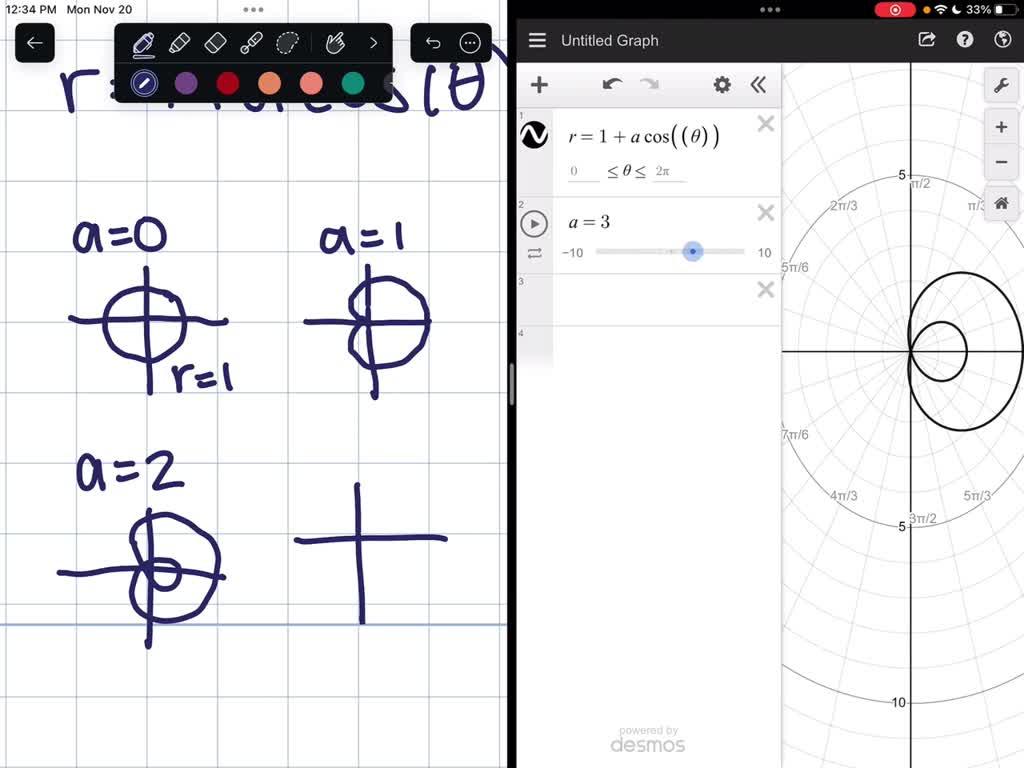This screenshot has height=768, width=1024.
Task: Click the Untitled Graph title
Action: [x=609, y=41]
